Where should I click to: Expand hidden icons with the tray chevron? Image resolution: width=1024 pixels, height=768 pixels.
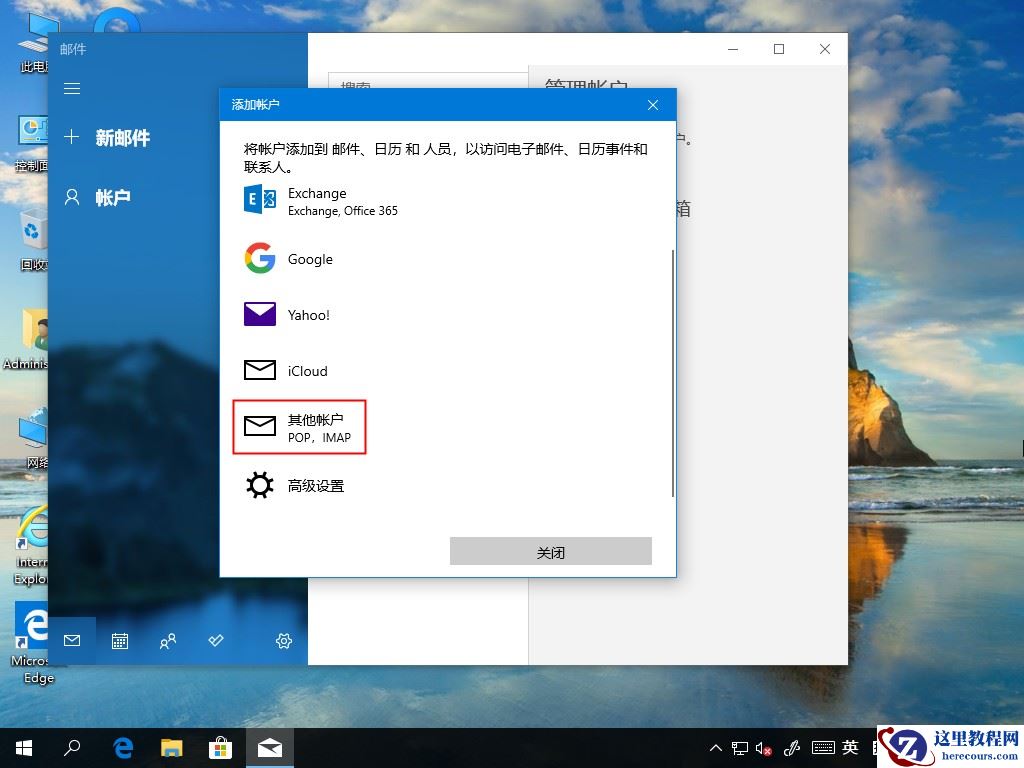(715, 747)
